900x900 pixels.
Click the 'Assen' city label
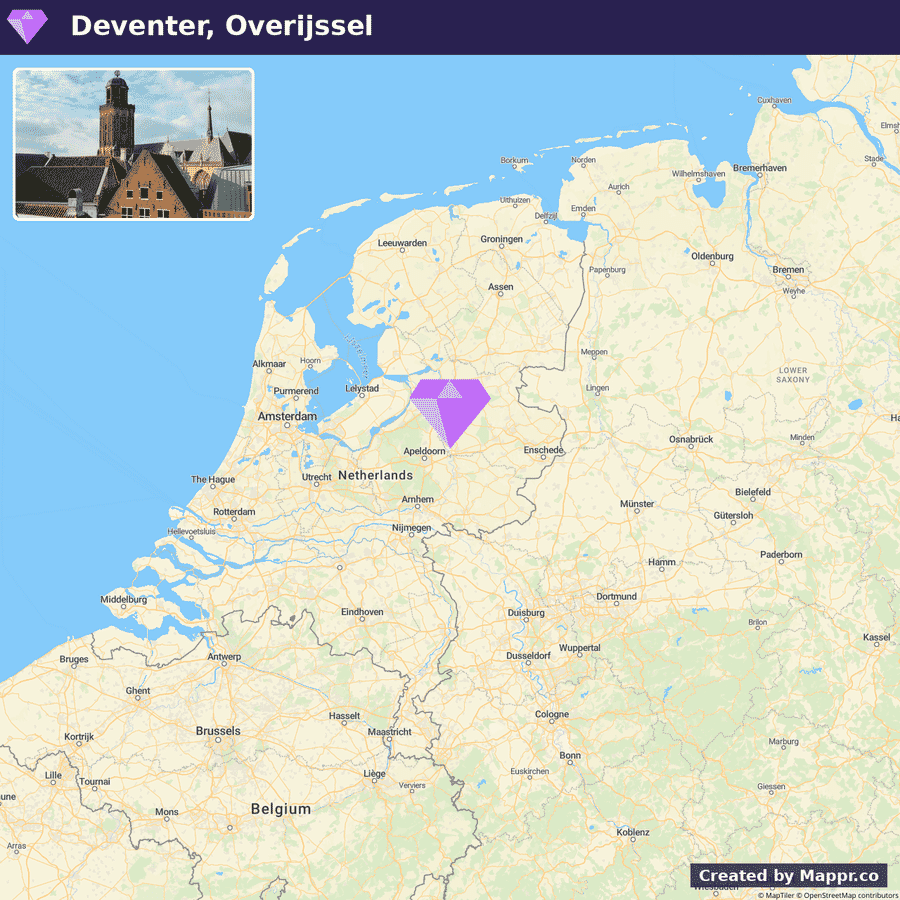click(x=501, y=286)
